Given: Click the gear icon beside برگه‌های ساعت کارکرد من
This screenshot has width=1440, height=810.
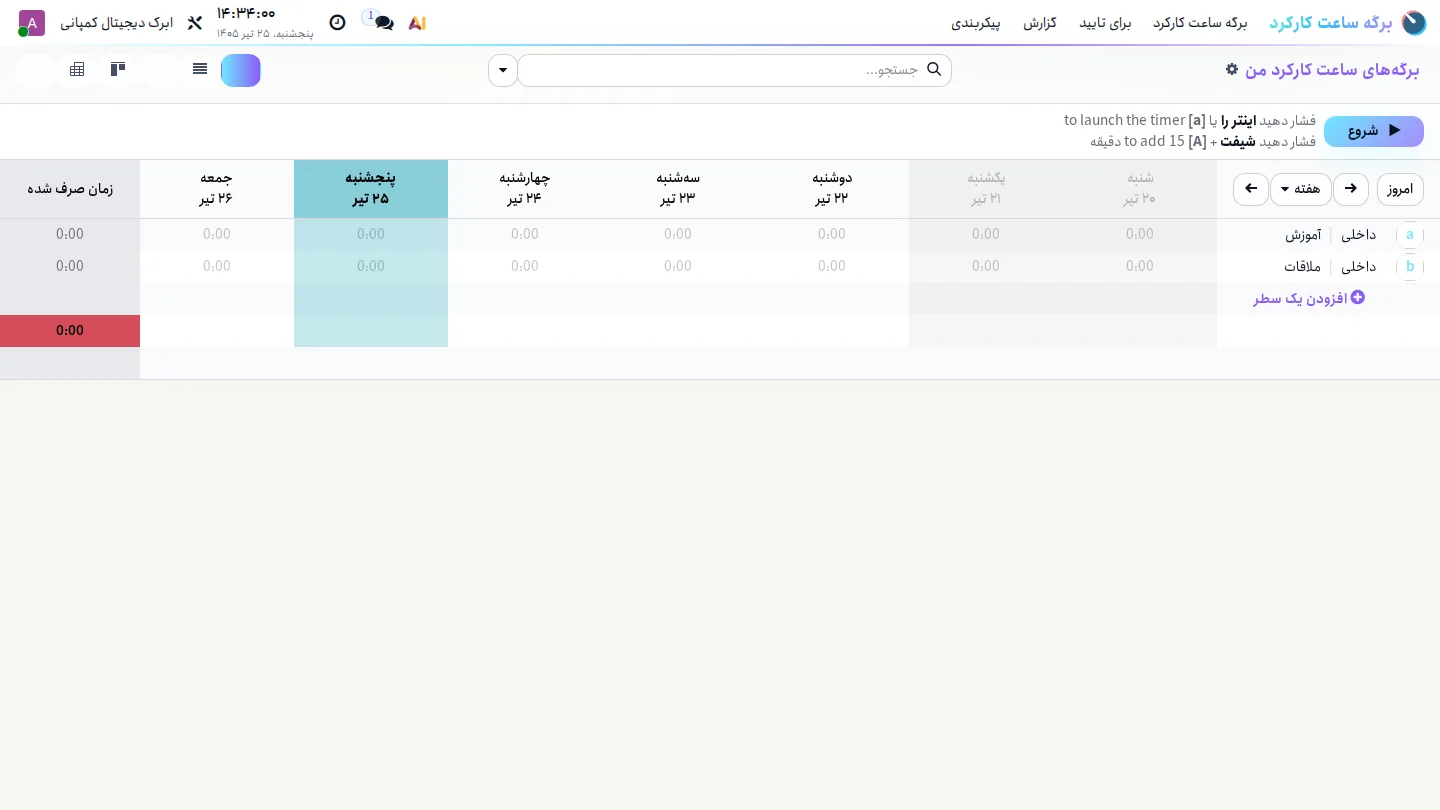Looking at the screenshot, I should click(1232, 69).
